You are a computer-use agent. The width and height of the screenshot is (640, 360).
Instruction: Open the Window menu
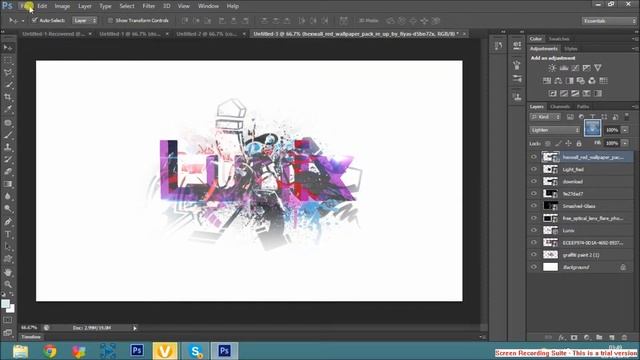(x=208, y=6)
